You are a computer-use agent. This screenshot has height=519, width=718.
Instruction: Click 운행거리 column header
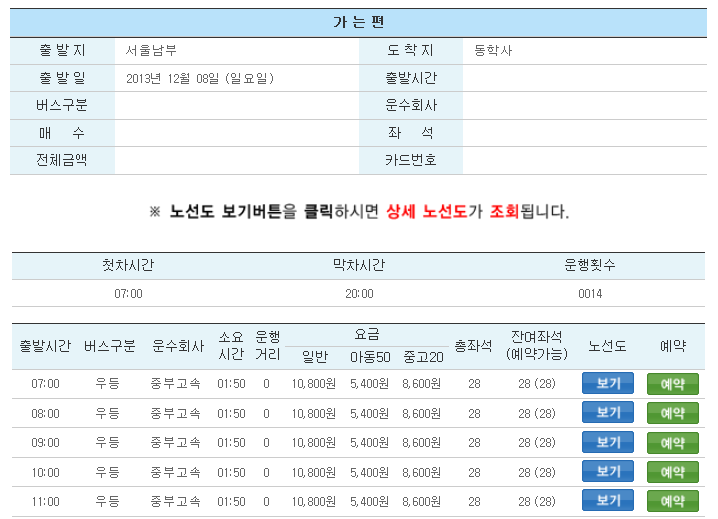(267, 345)
